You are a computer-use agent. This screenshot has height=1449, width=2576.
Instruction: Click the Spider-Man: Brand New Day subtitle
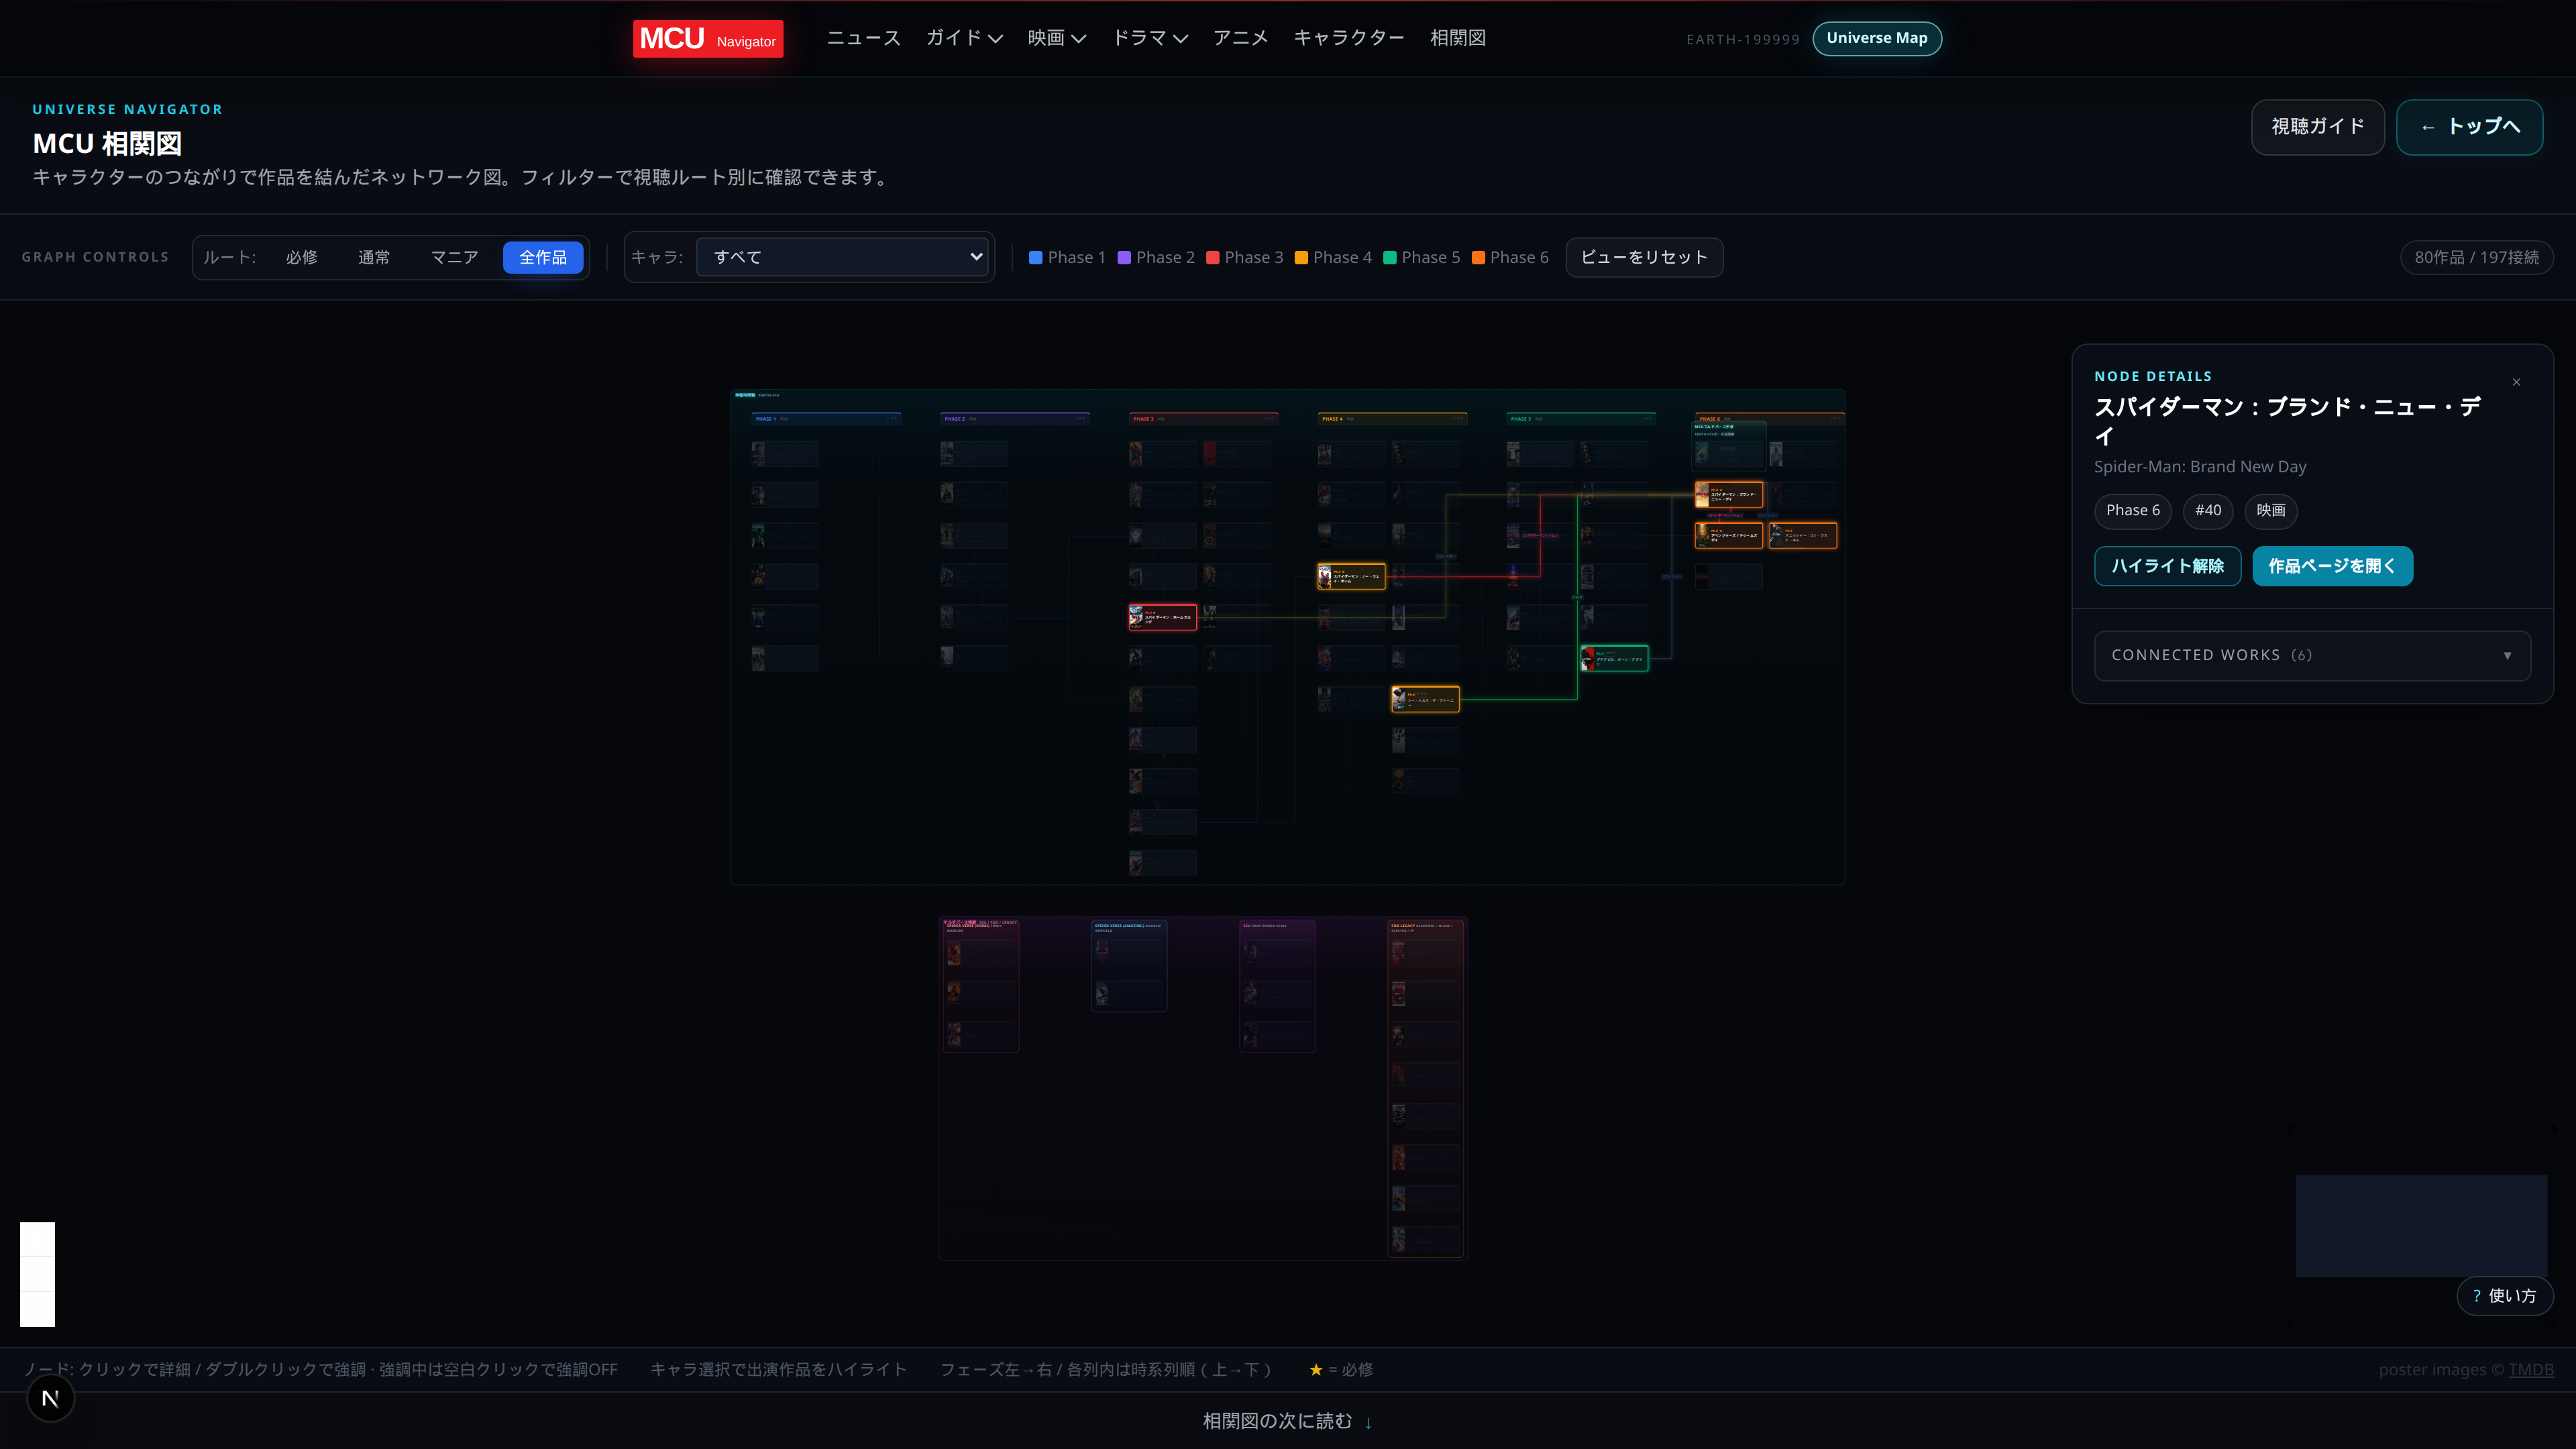click(2200, 467)
